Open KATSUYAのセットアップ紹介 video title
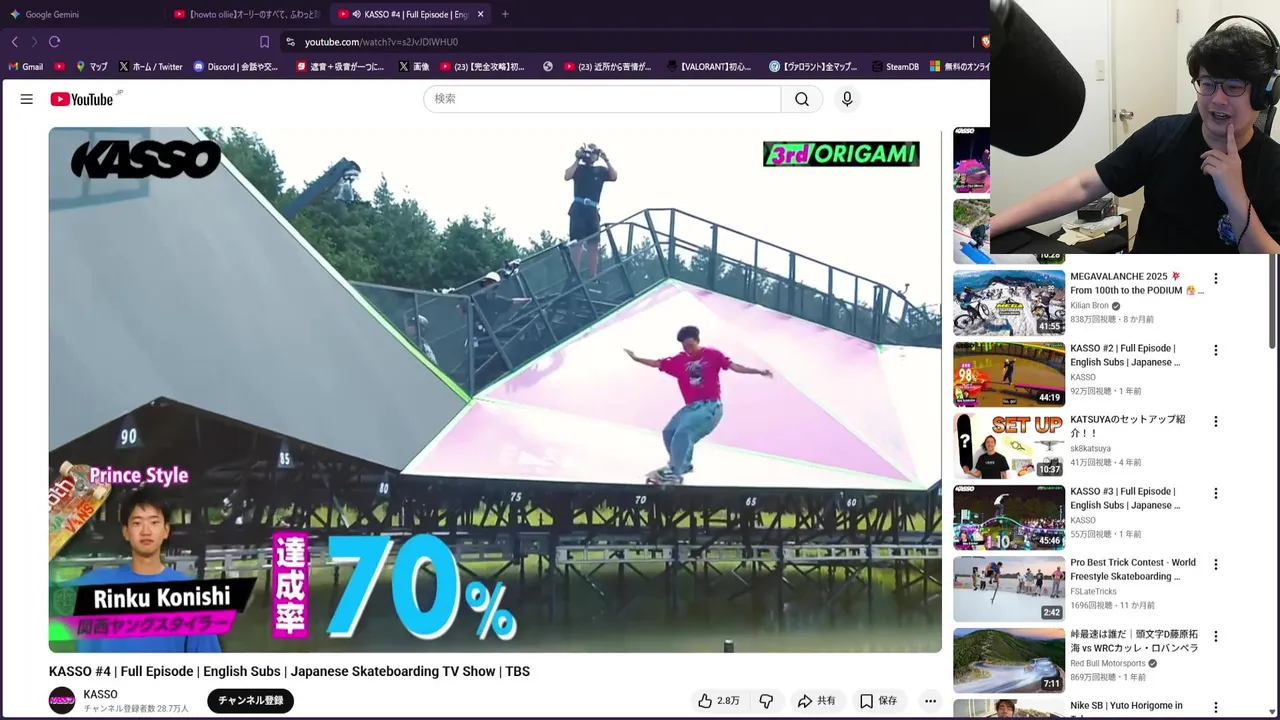Screen dimensions: 1280x720 click(x=1127, y=426)
